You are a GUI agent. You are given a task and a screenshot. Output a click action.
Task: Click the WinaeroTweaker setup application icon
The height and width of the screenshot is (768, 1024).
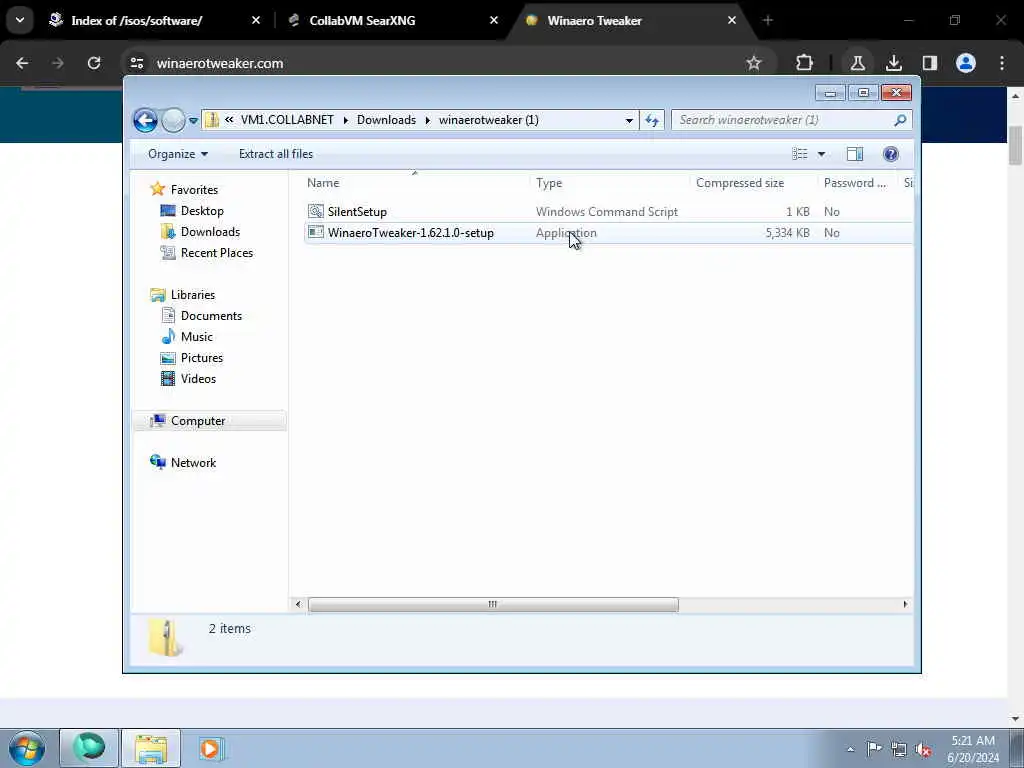(315, 232)
